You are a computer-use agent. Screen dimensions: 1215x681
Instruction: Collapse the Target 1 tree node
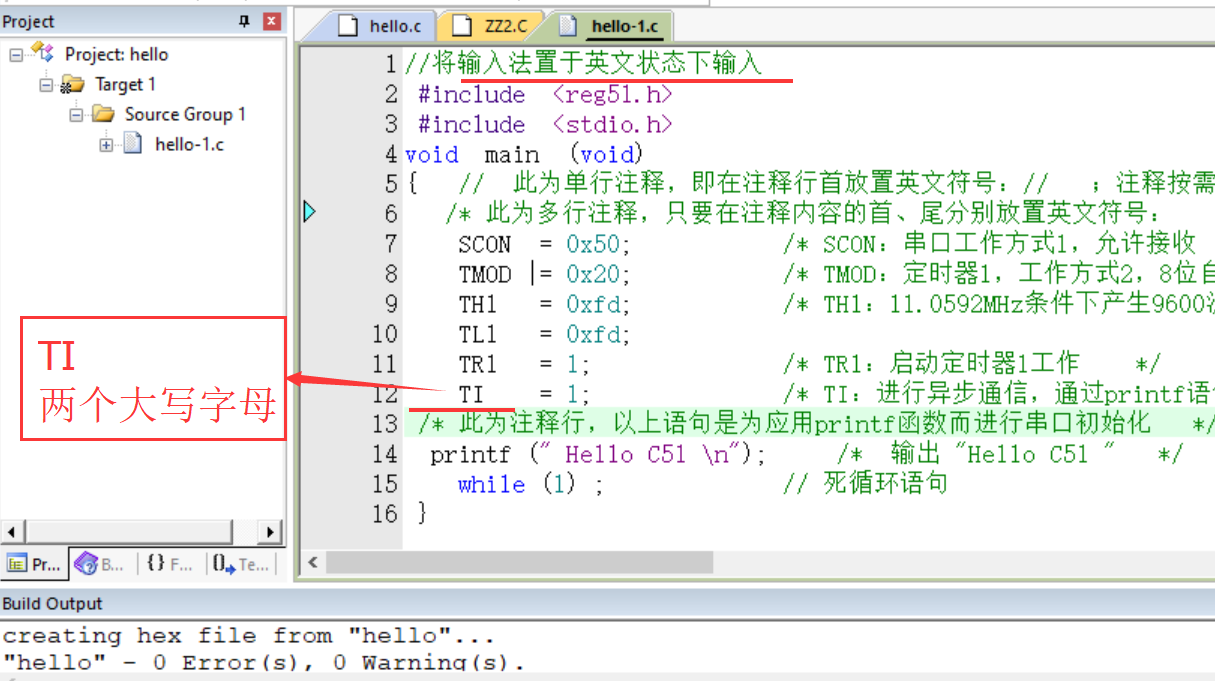[x=46, y=85]
